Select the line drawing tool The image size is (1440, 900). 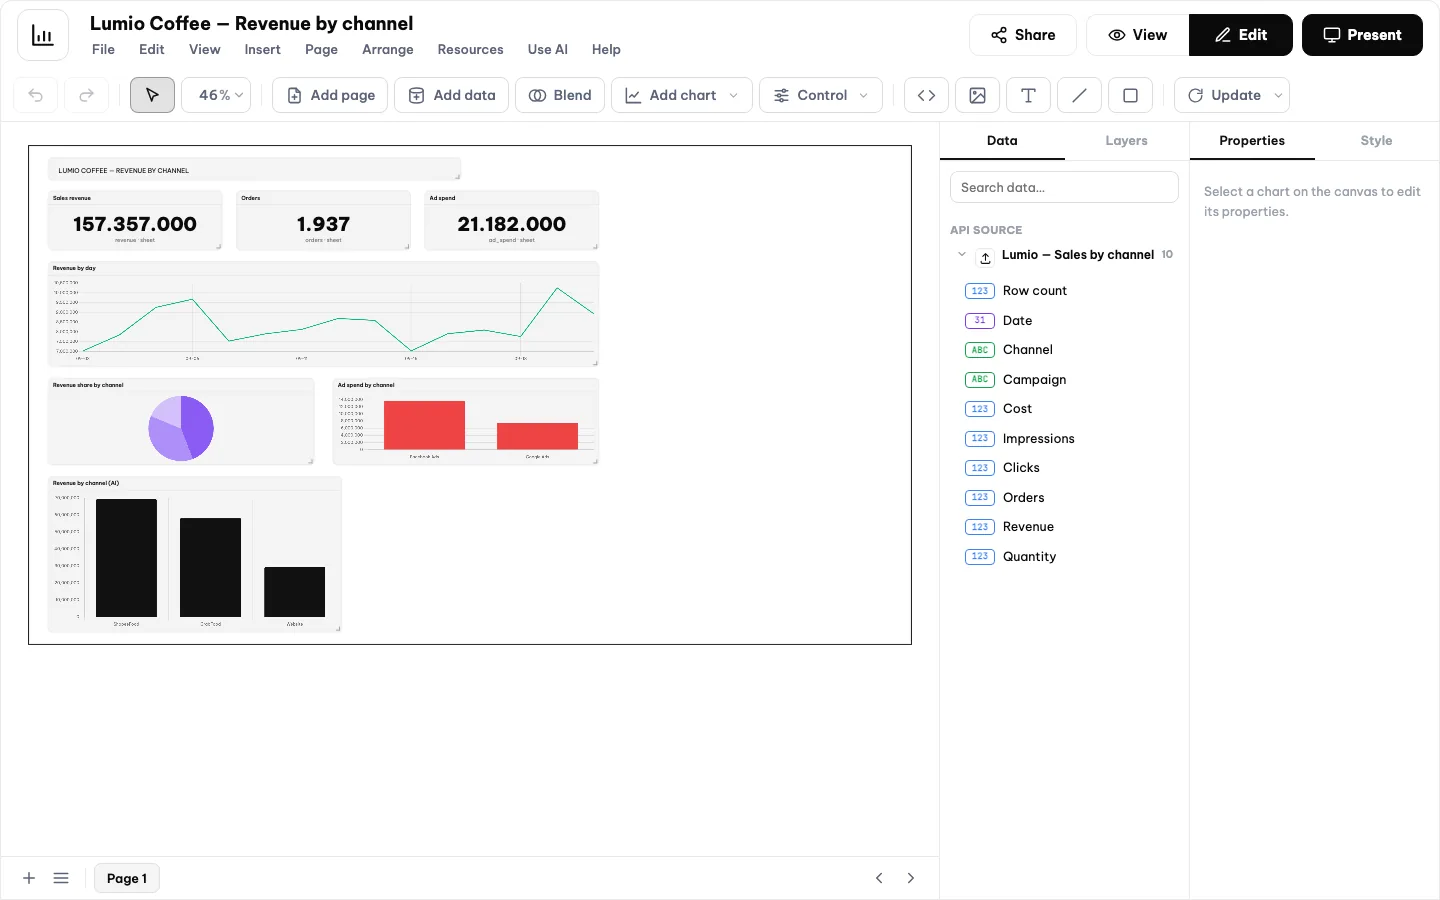(1079, 95)
